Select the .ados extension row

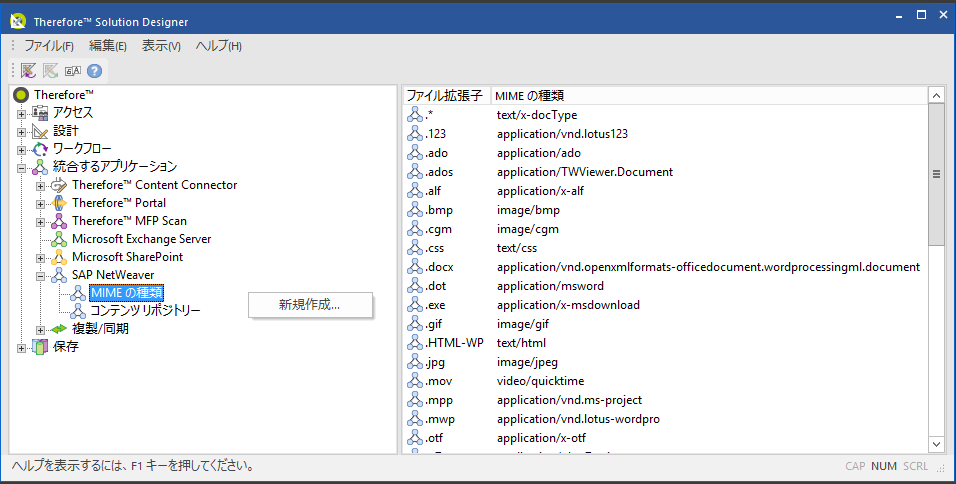coord(439,172)
